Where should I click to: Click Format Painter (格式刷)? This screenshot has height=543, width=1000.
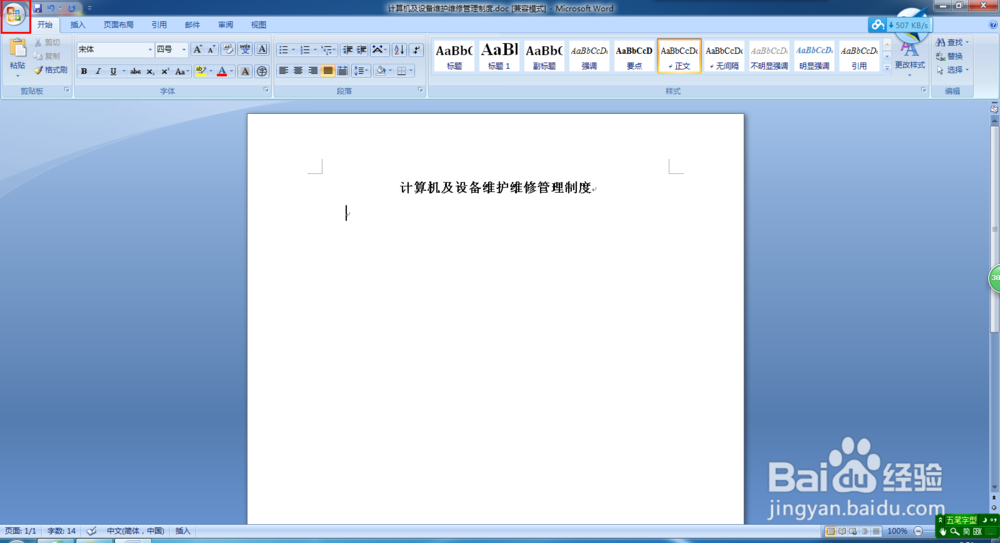coord(51,70)
